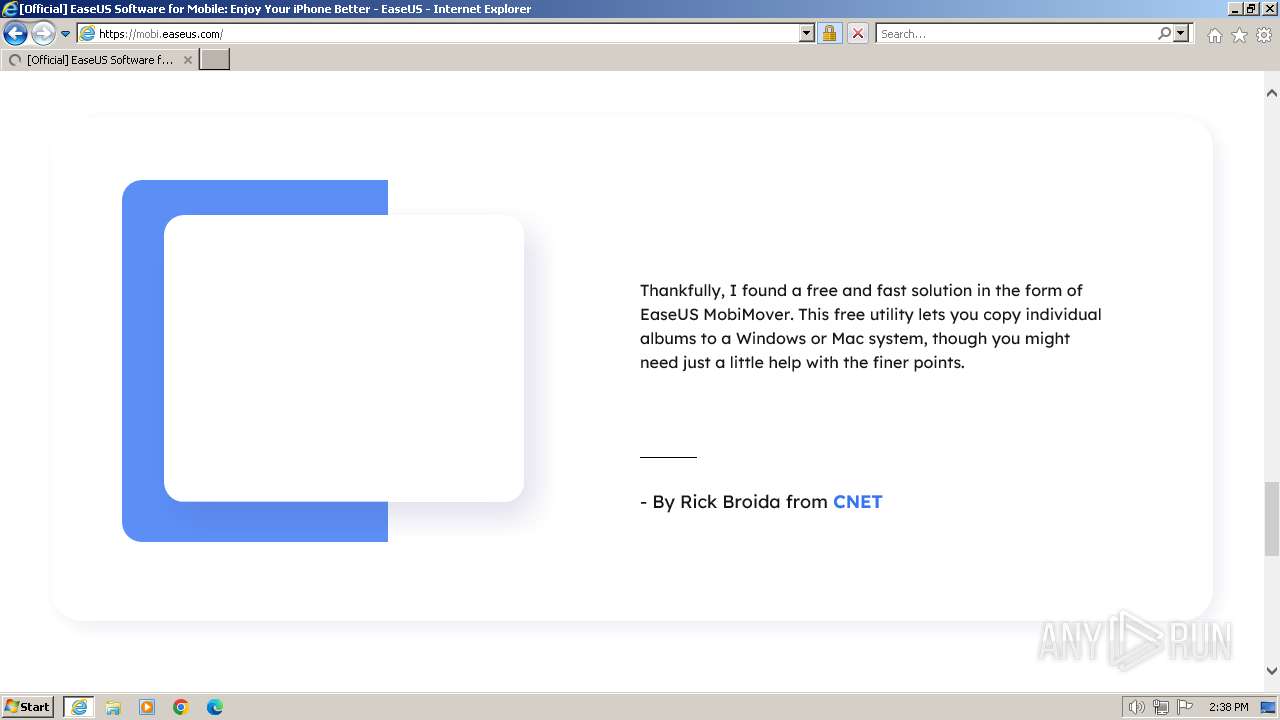The image size is (1280, 720).
Task: Grab the vertical scrollbar thumb
Action: pyautogui.click(x=1271, y=518)
